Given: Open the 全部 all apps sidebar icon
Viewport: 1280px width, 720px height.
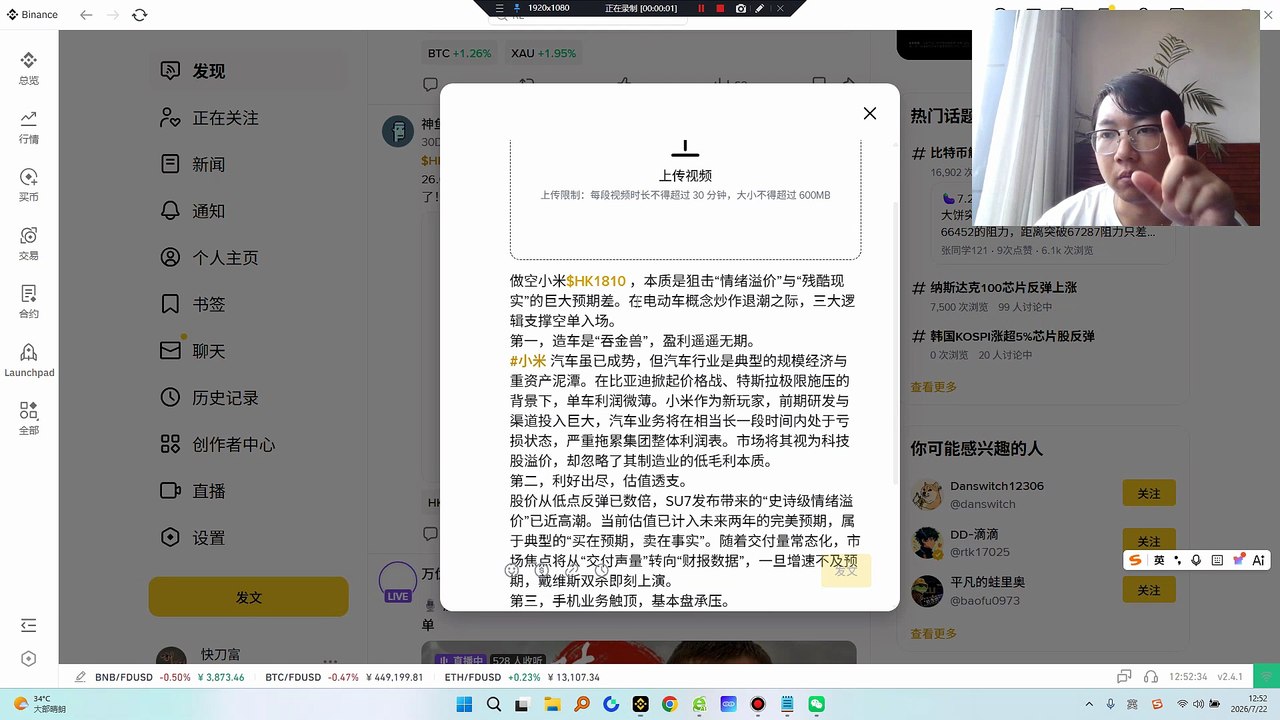Looking at the screenshot, I should 28,418.
